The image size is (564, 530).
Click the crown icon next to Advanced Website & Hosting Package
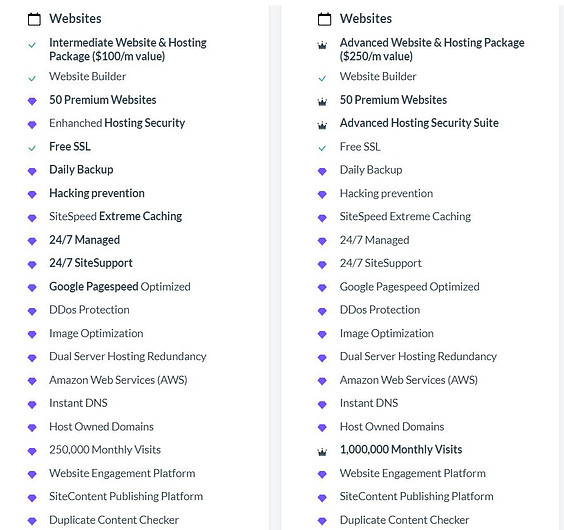pos(322,45)
